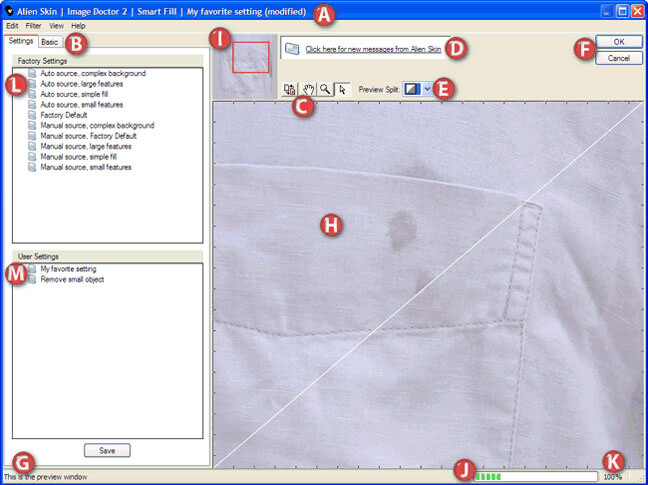Click the message envelope icon
648x485 pixels.
click(292, 49)
